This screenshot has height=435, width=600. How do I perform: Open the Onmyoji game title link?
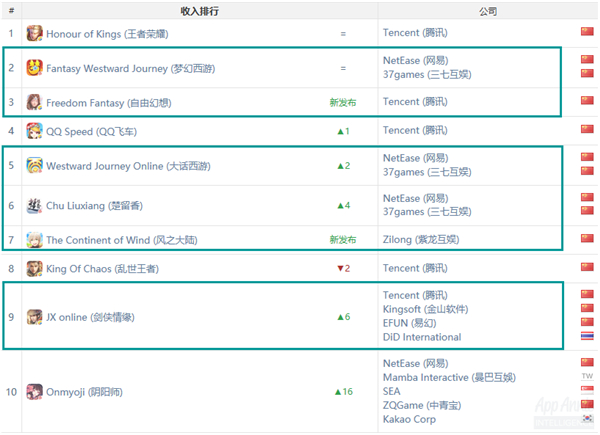[84, 392]
